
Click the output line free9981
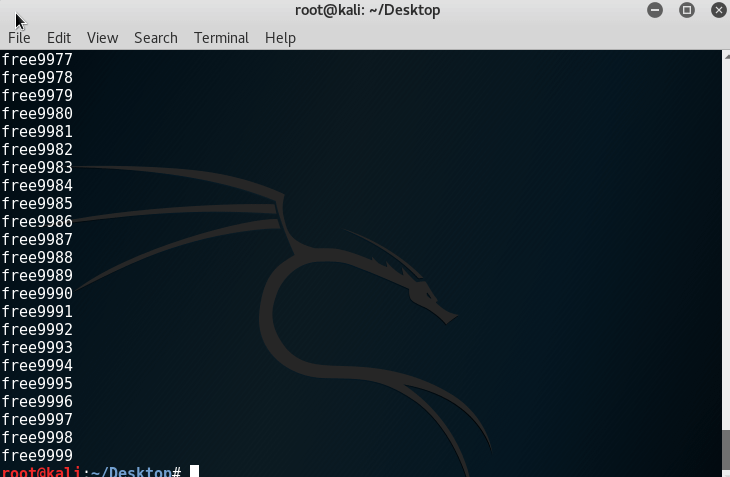[x=37, y=131]
